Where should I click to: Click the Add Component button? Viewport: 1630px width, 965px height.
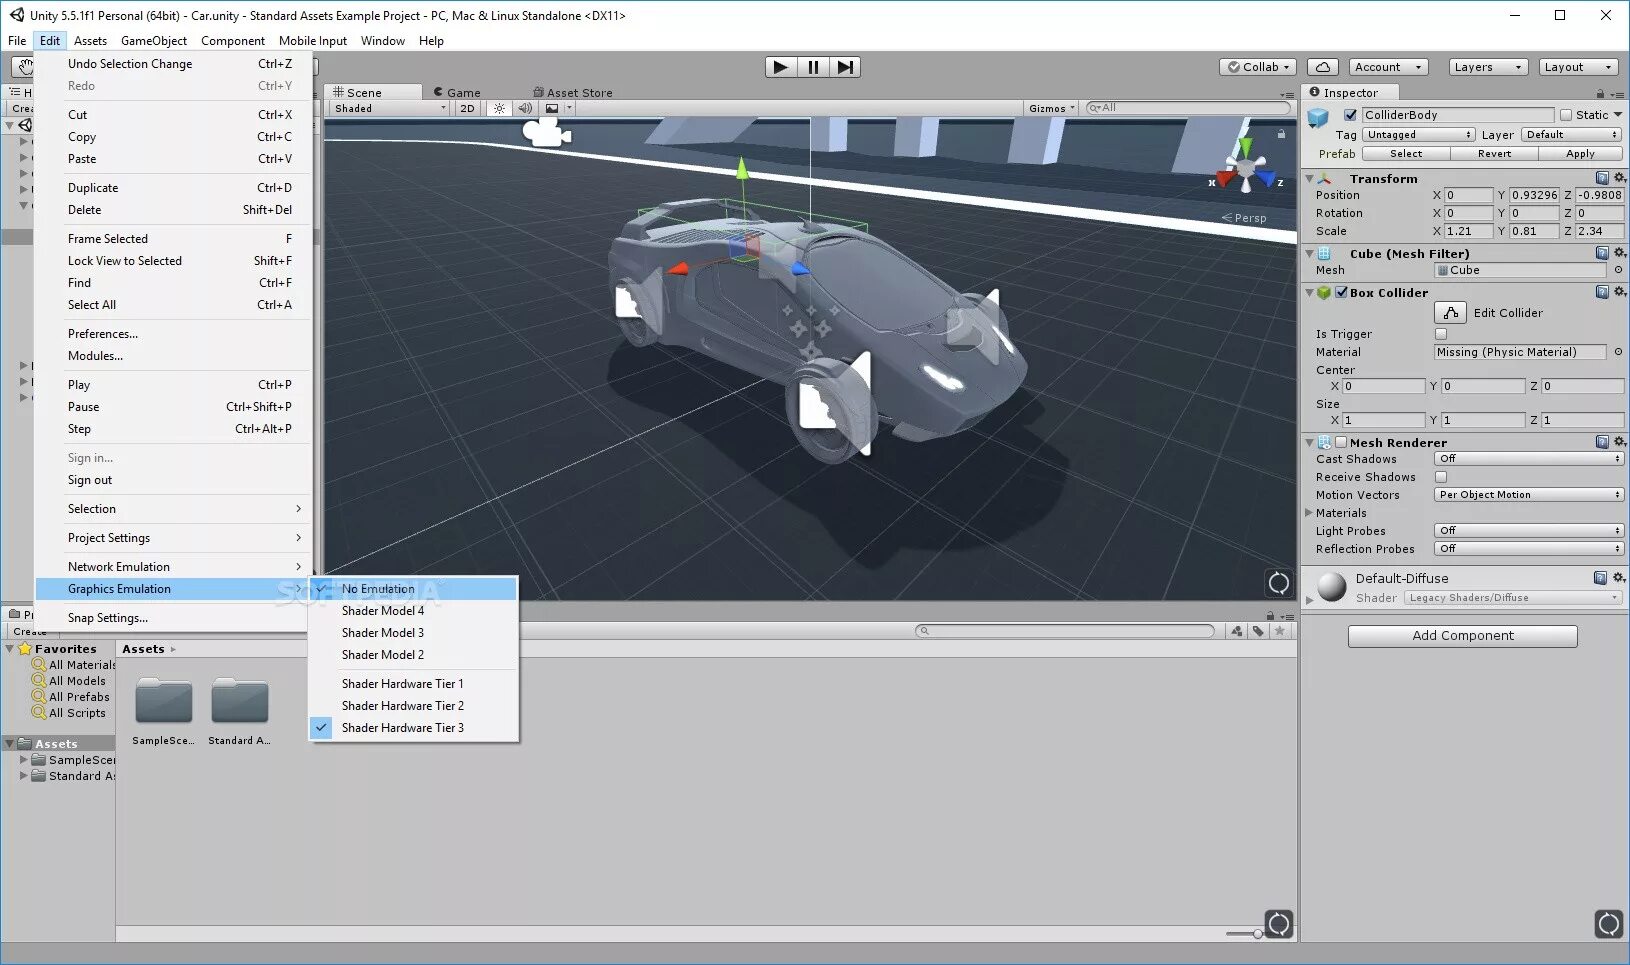pyautogui.click(x=1463, y=636)
